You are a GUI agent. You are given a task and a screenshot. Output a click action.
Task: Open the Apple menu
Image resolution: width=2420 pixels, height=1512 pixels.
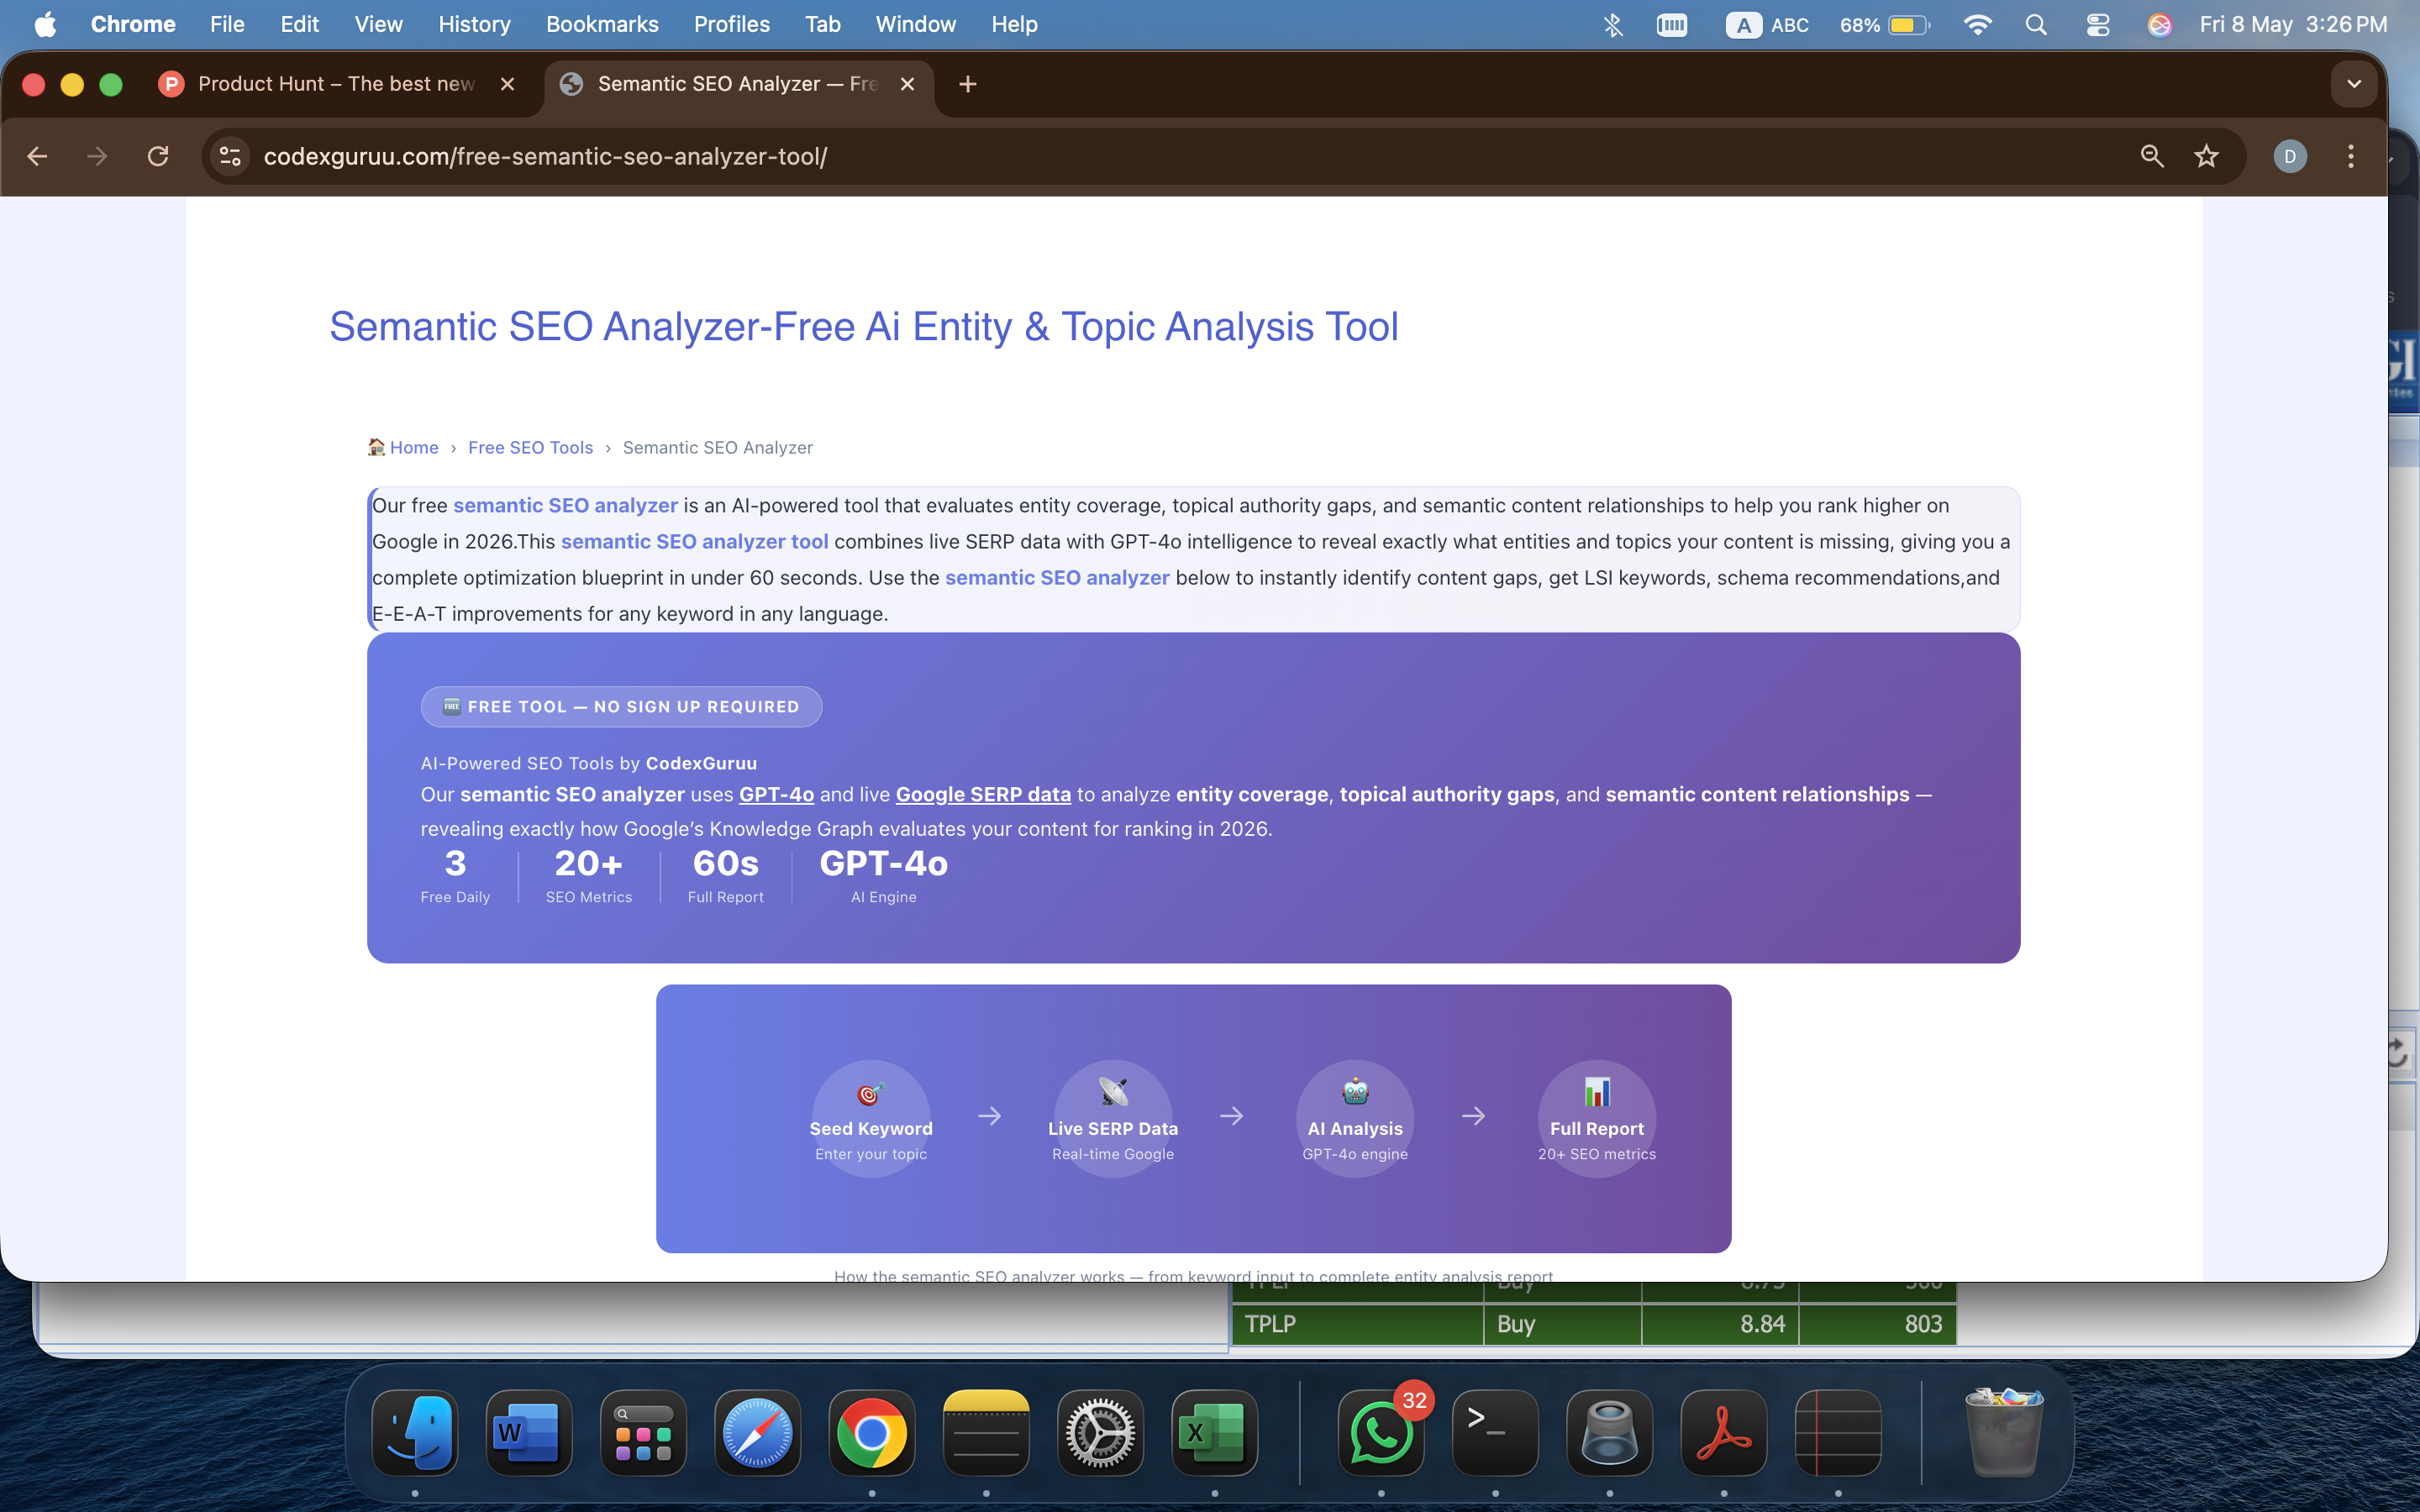pos(46,24)
